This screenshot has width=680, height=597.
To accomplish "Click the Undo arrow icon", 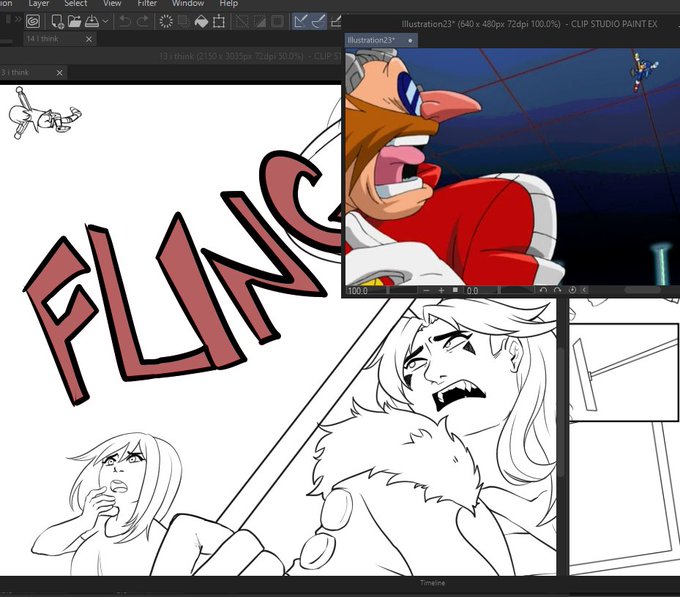I will 125,21.
